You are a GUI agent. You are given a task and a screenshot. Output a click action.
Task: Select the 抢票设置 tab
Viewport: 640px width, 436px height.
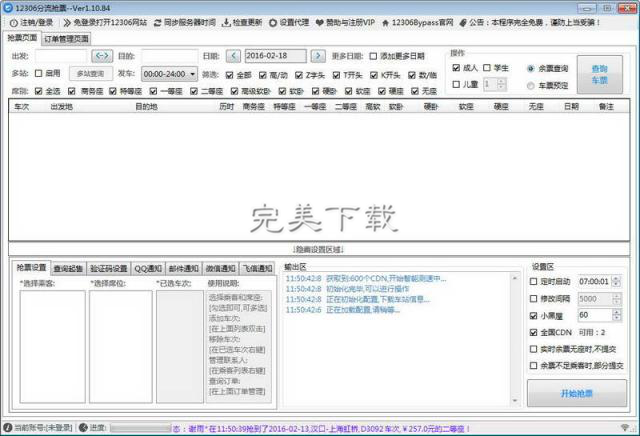click(31, 267)
